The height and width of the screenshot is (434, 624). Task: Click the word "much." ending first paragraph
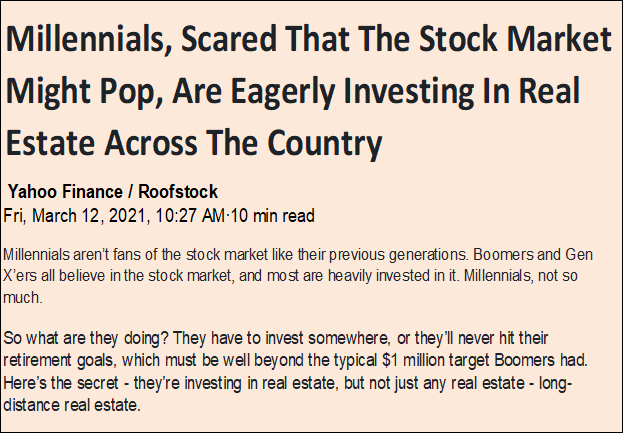click(23, 298)
